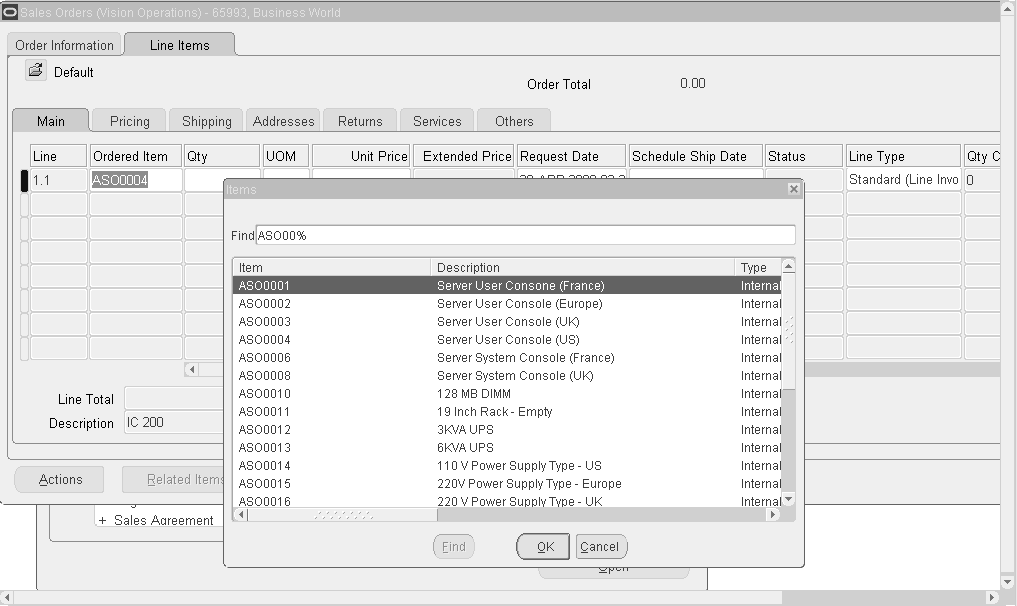Click the OK button in Items dialog
Screen dimensions: 1017x606
[544, 546]
